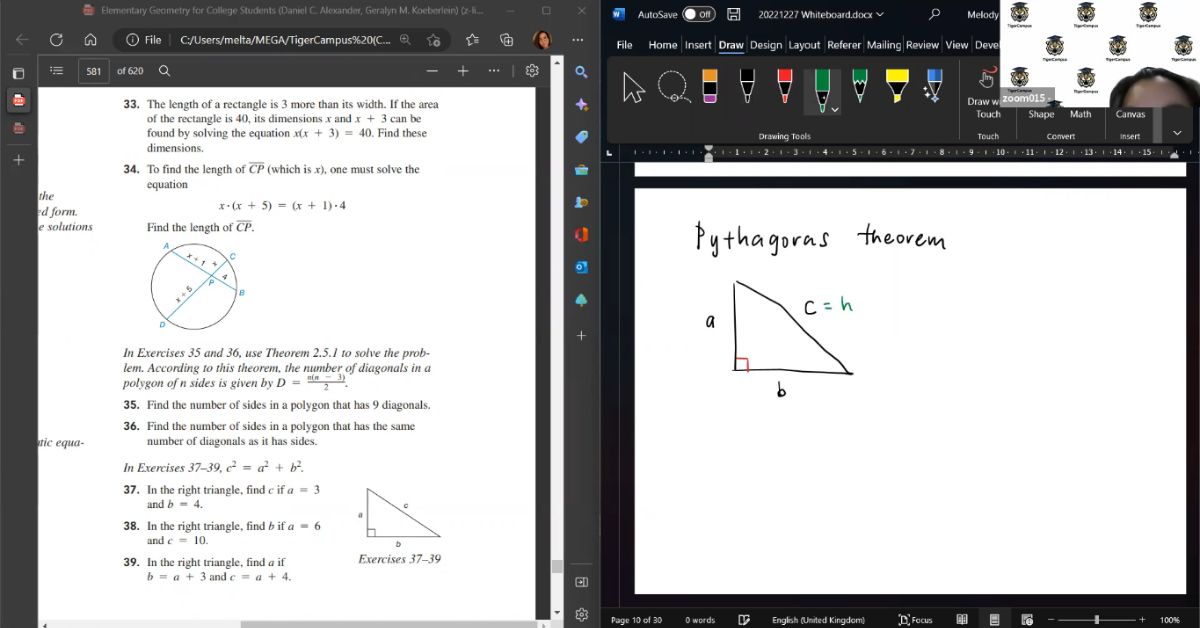Zoom out the PDF with minus
Viewport: 1200px width, 628px height.
432,71
